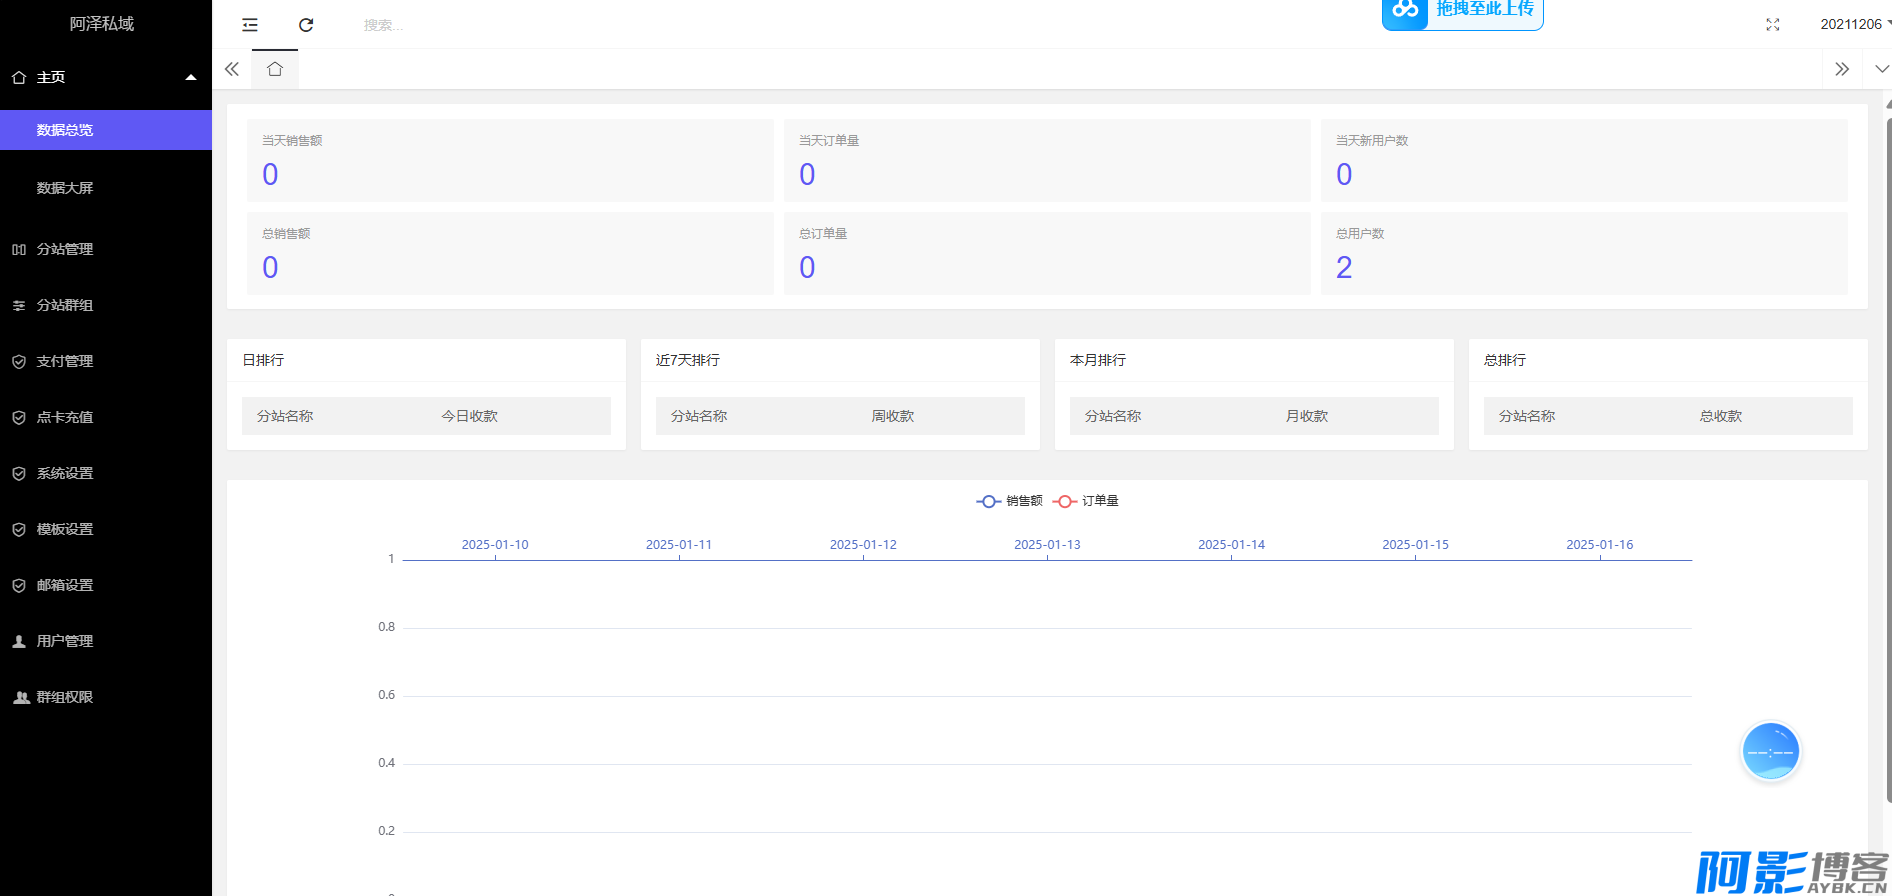
Task: Click the 日排行 panel title
Action: [x=263, y=360]
